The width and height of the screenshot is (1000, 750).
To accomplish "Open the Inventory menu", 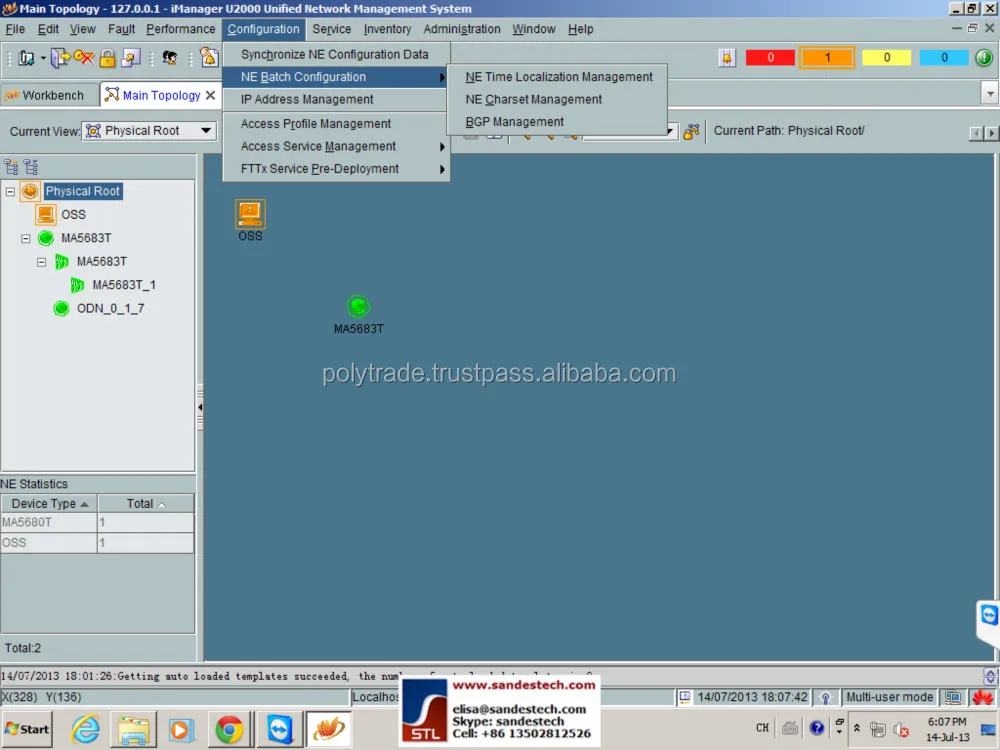I will (x=387, y=29).
